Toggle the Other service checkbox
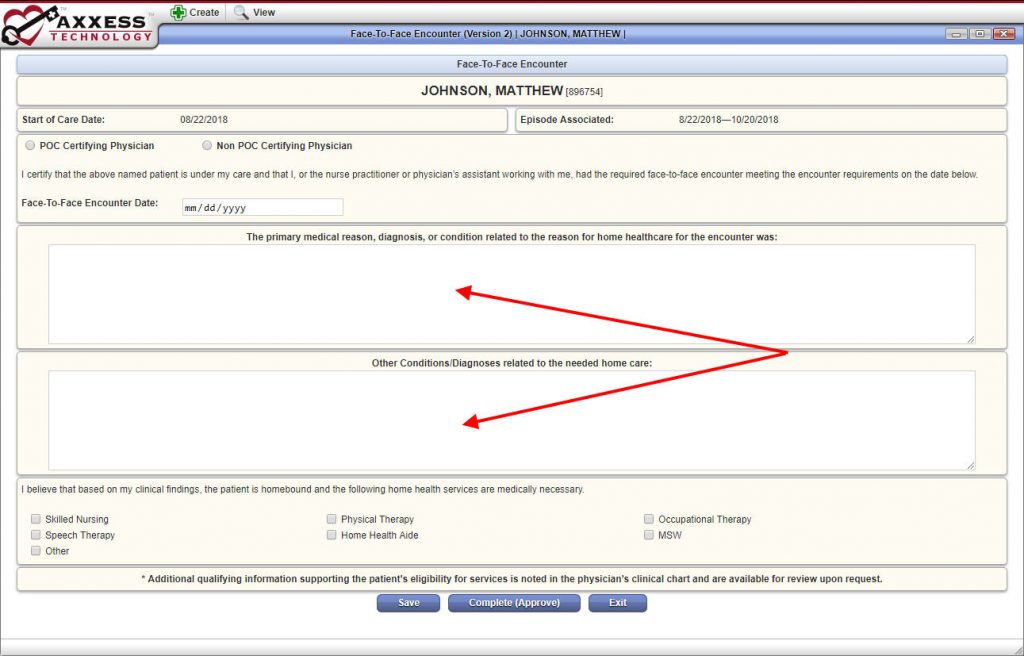This screenshot has height=656, width=1024. pos(36,551)
